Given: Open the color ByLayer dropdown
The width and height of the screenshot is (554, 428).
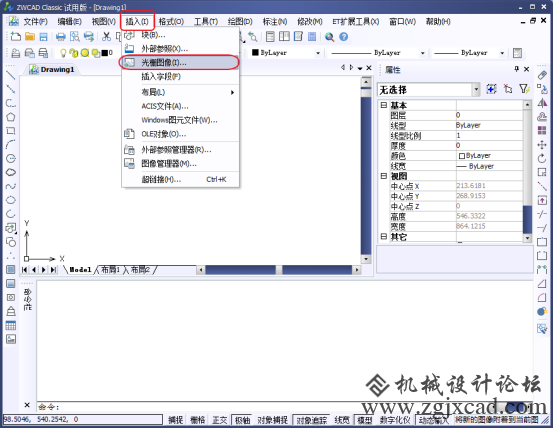Looking at the screenshot, I should point(318,53).
